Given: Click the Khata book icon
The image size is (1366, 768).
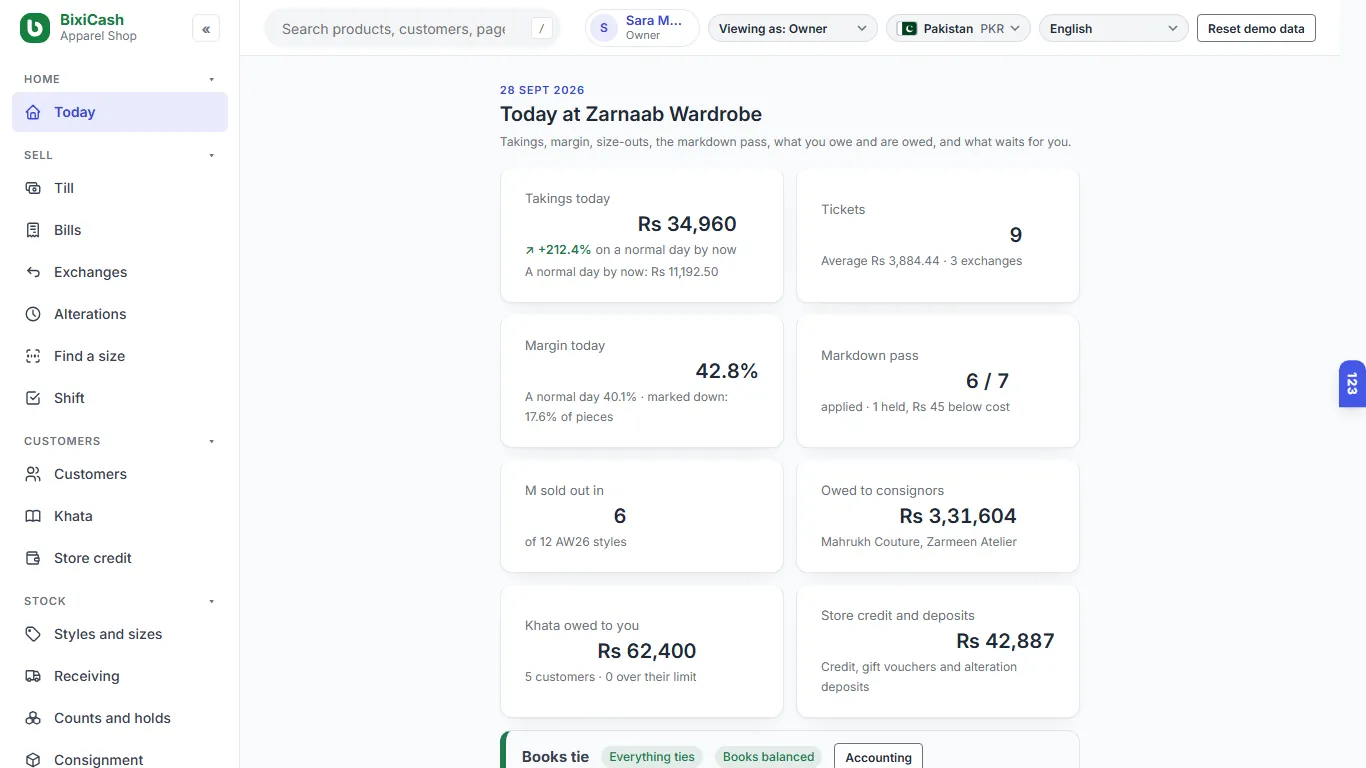Looking at the screenshot, I should pos(34,516).
